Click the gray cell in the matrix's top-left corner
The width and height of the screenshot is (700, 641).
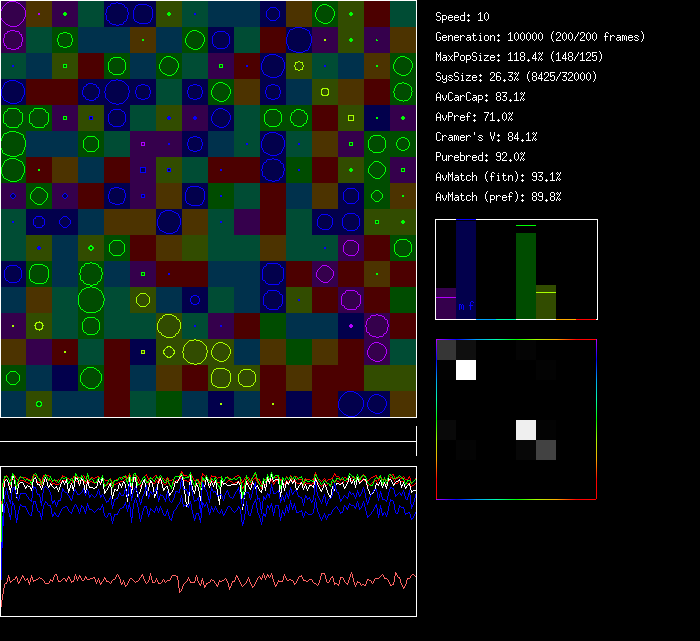click(446, 349)
